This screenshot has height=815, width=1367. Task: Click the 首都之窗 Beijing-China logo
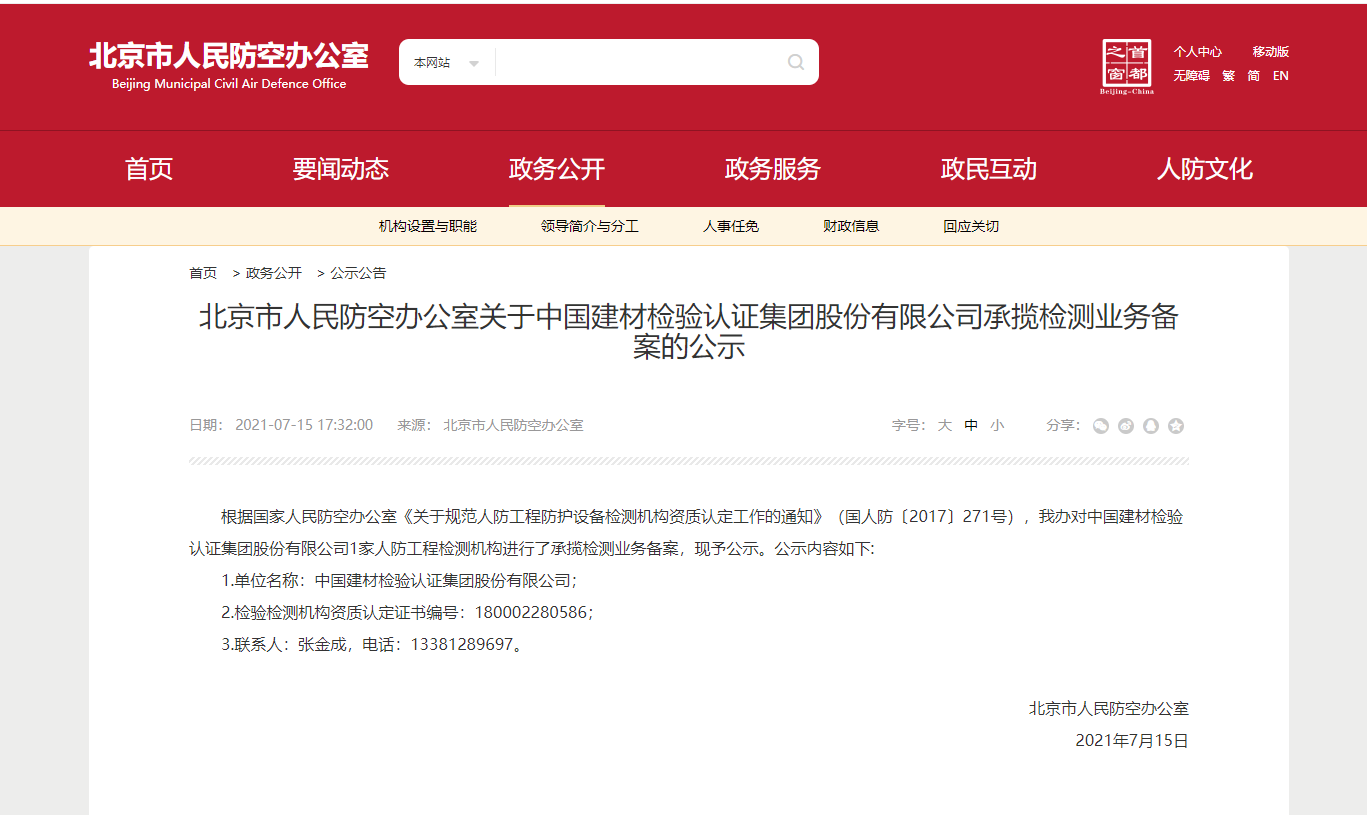[1127, 67]
